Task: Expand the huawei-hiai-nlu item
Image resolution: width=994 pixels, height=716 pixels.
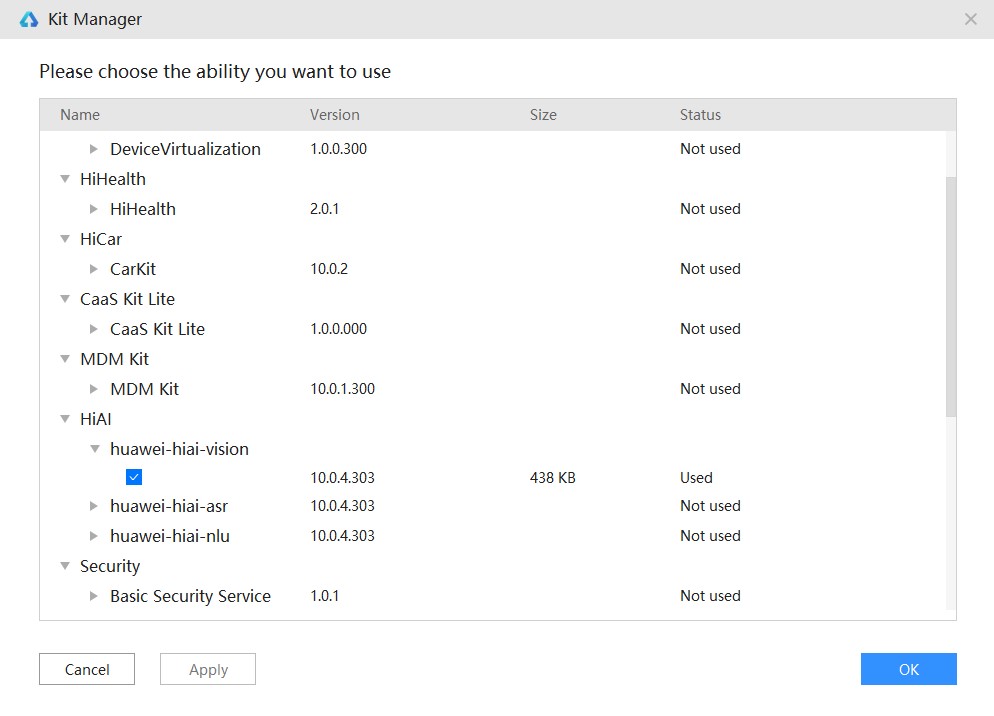Action: [94, 536]
